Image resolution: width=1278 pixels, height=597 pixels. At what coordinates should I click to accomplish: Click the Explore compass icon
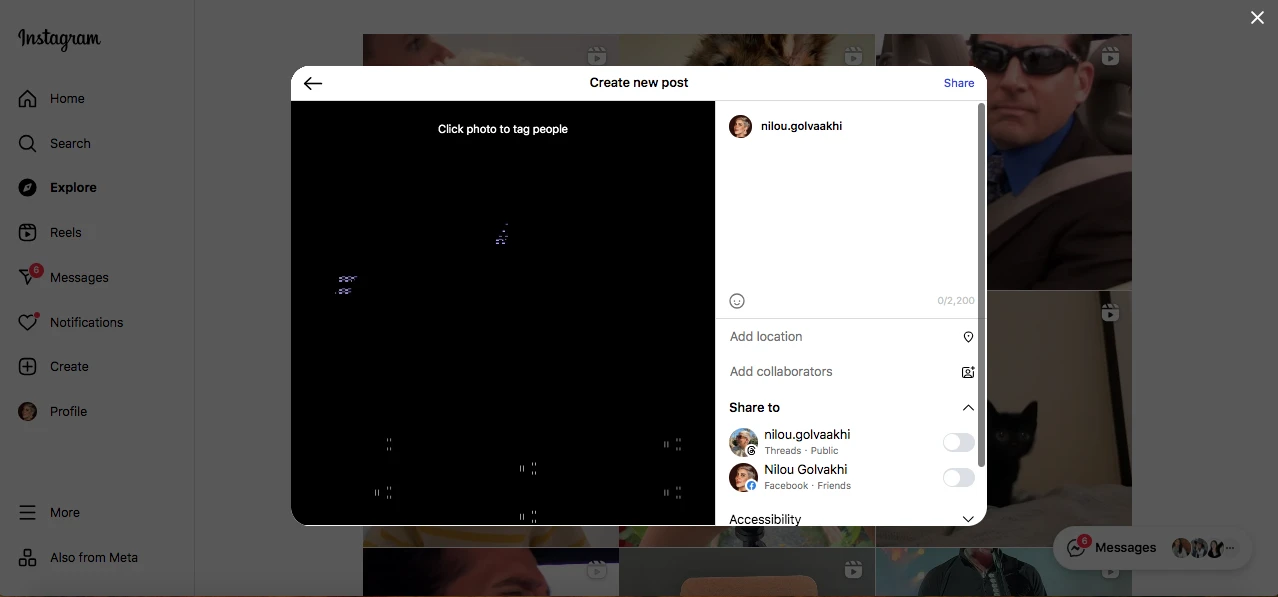28,188
